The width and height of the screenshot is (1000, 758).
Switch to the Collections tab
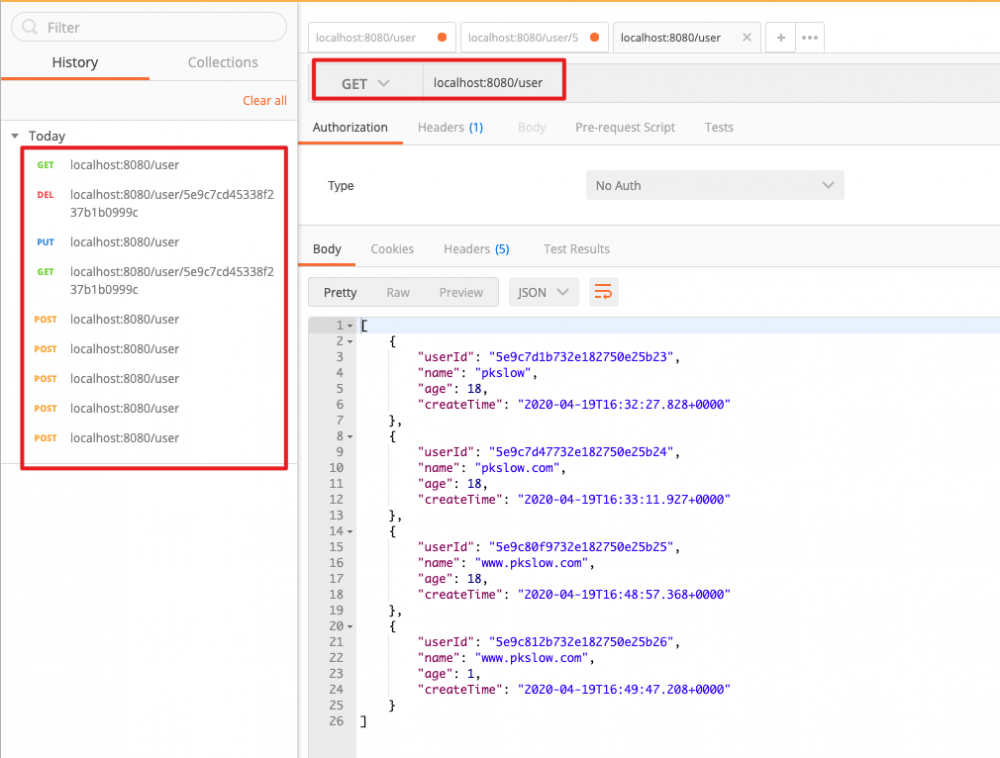coord(222,62)
